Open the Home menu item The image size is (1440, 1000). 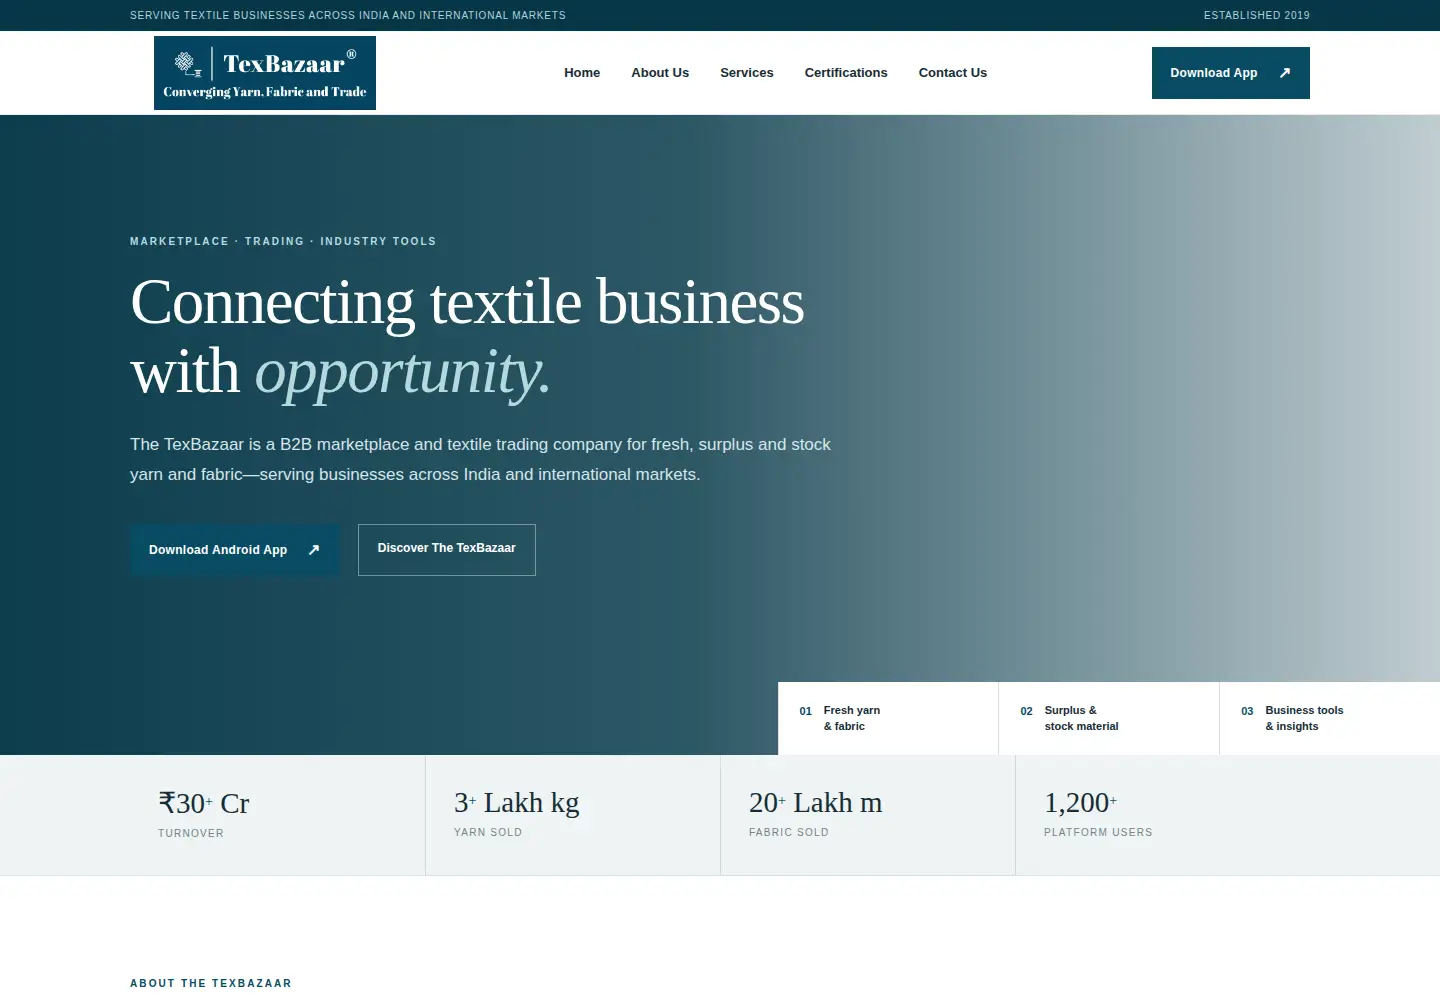pyautogui.click(x=582, y=73)
